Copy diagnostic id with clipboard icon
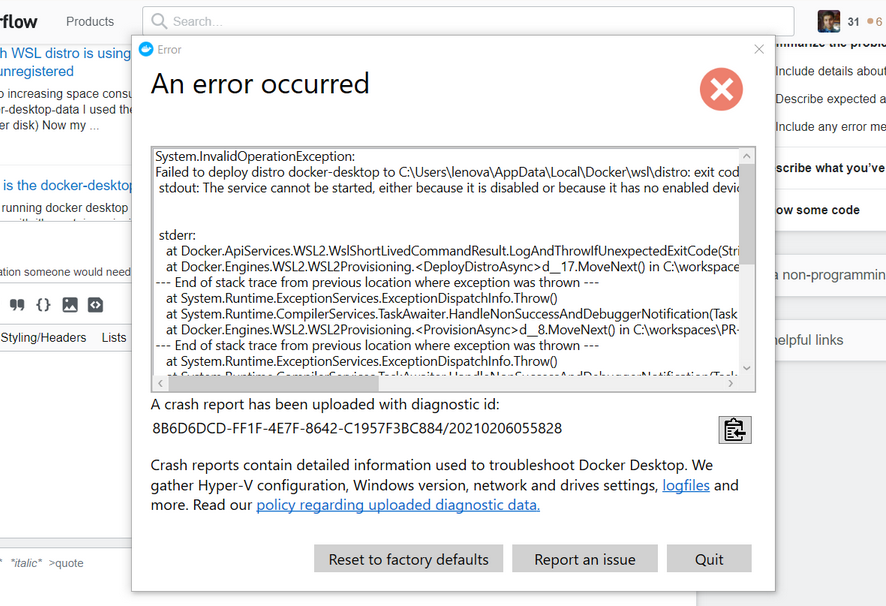Screen dimensions: 886x606 tap(735, 430)
